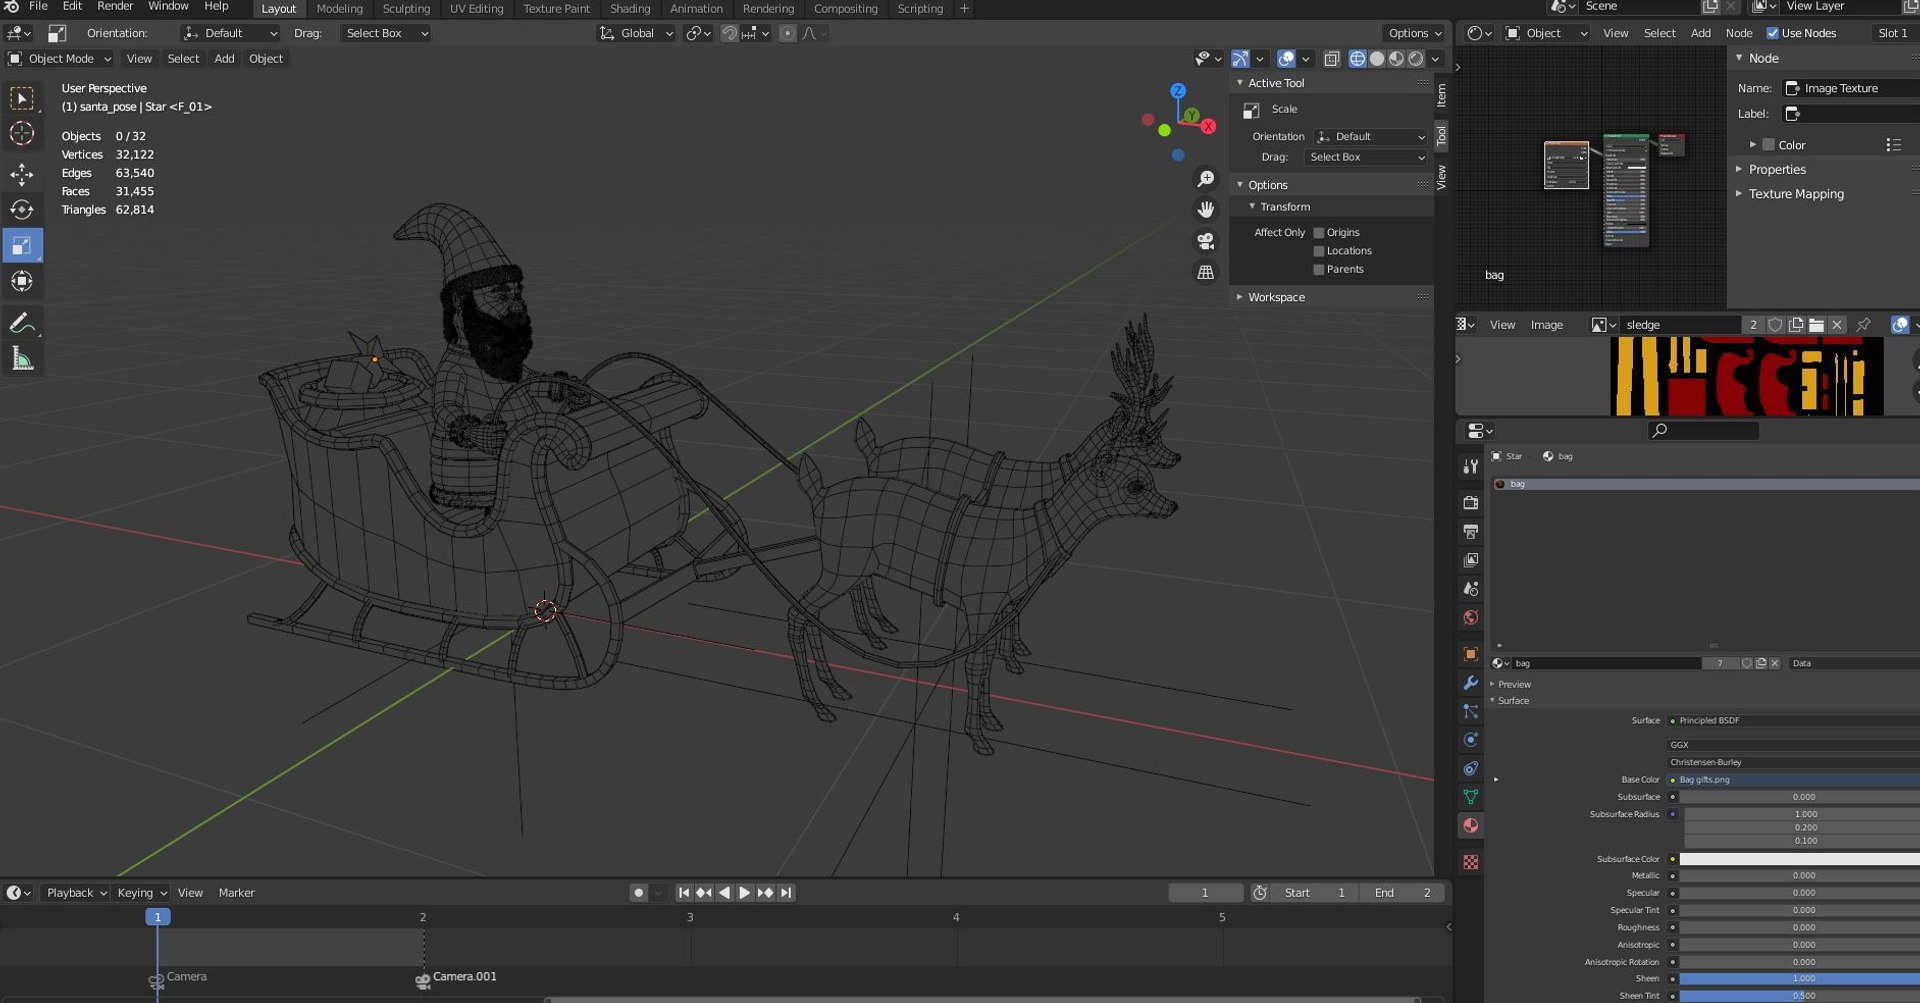Switch to the UV Editing workspace tab
The height and width of the screenshot is (1003, 1920).
coord(476,9)
